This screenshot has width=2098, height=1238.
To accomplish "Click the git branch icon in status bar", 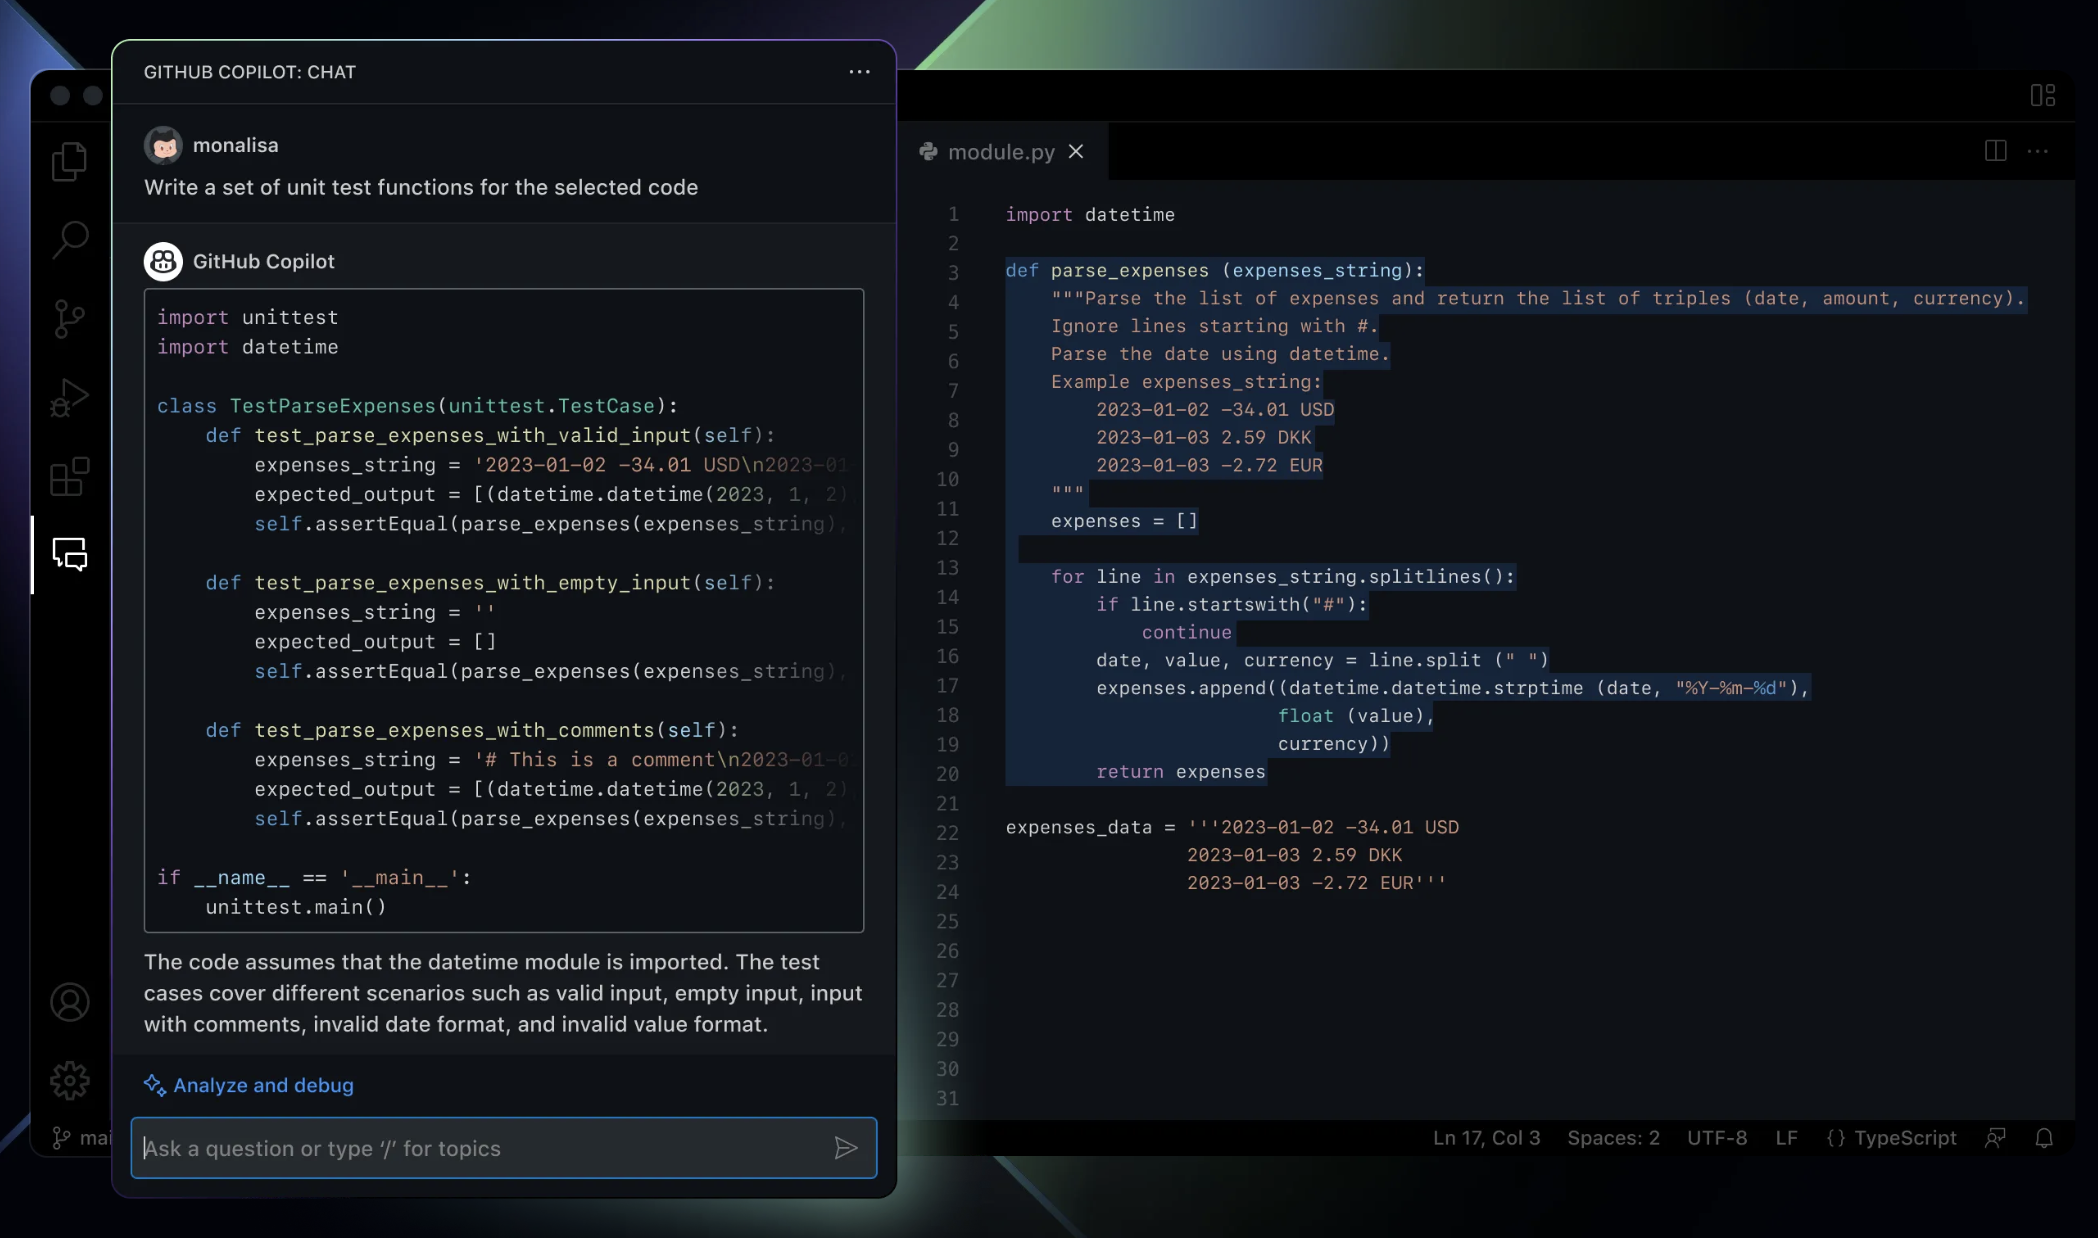I will (x=61, y=1138).
